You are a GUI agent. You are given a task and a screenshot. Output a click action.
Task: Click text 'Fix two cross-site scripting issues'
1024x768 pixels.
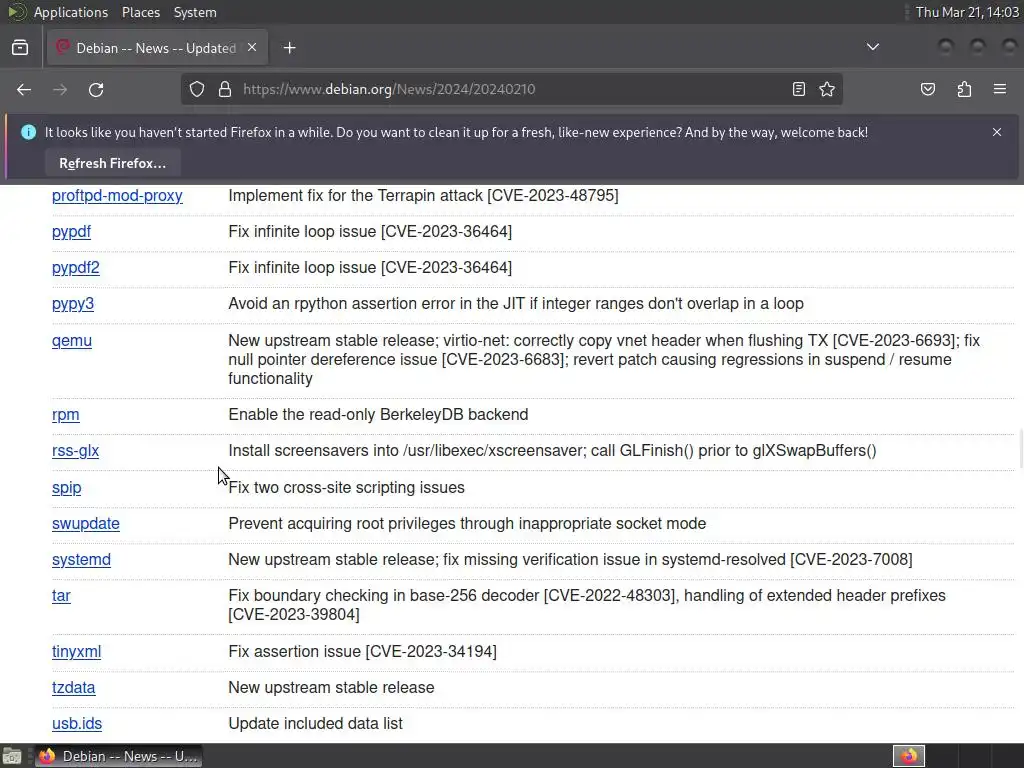(346, 488)
